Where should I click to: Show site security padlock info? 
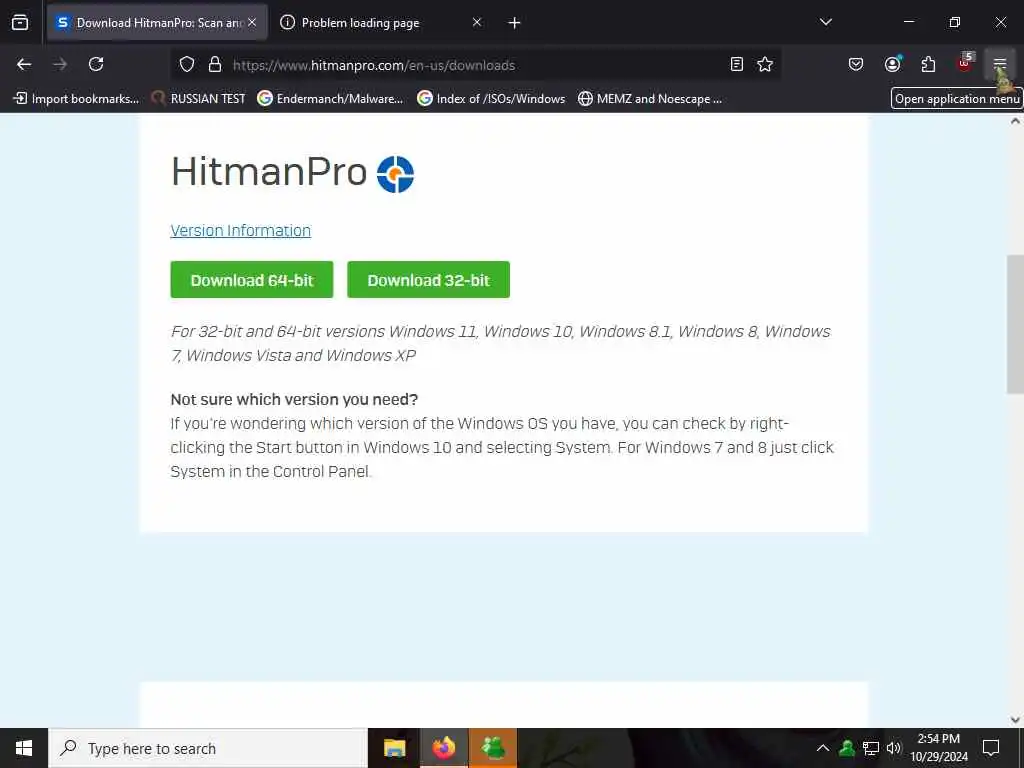[215, 65]
